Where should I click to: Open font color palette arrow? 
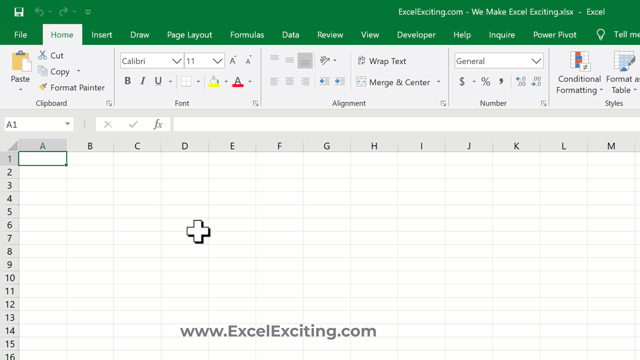[x=250, y=82]
